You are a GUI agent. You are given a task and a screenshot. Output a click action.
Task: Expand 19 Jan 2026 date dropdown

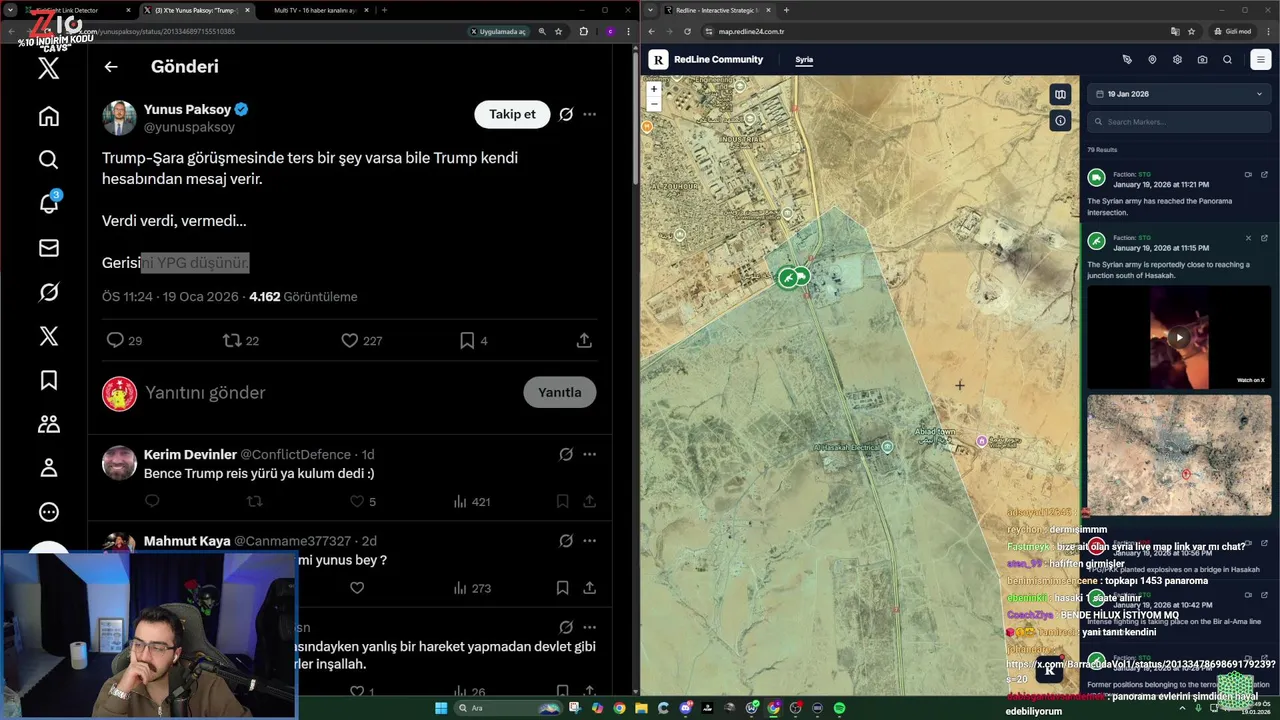(1179, 94)
